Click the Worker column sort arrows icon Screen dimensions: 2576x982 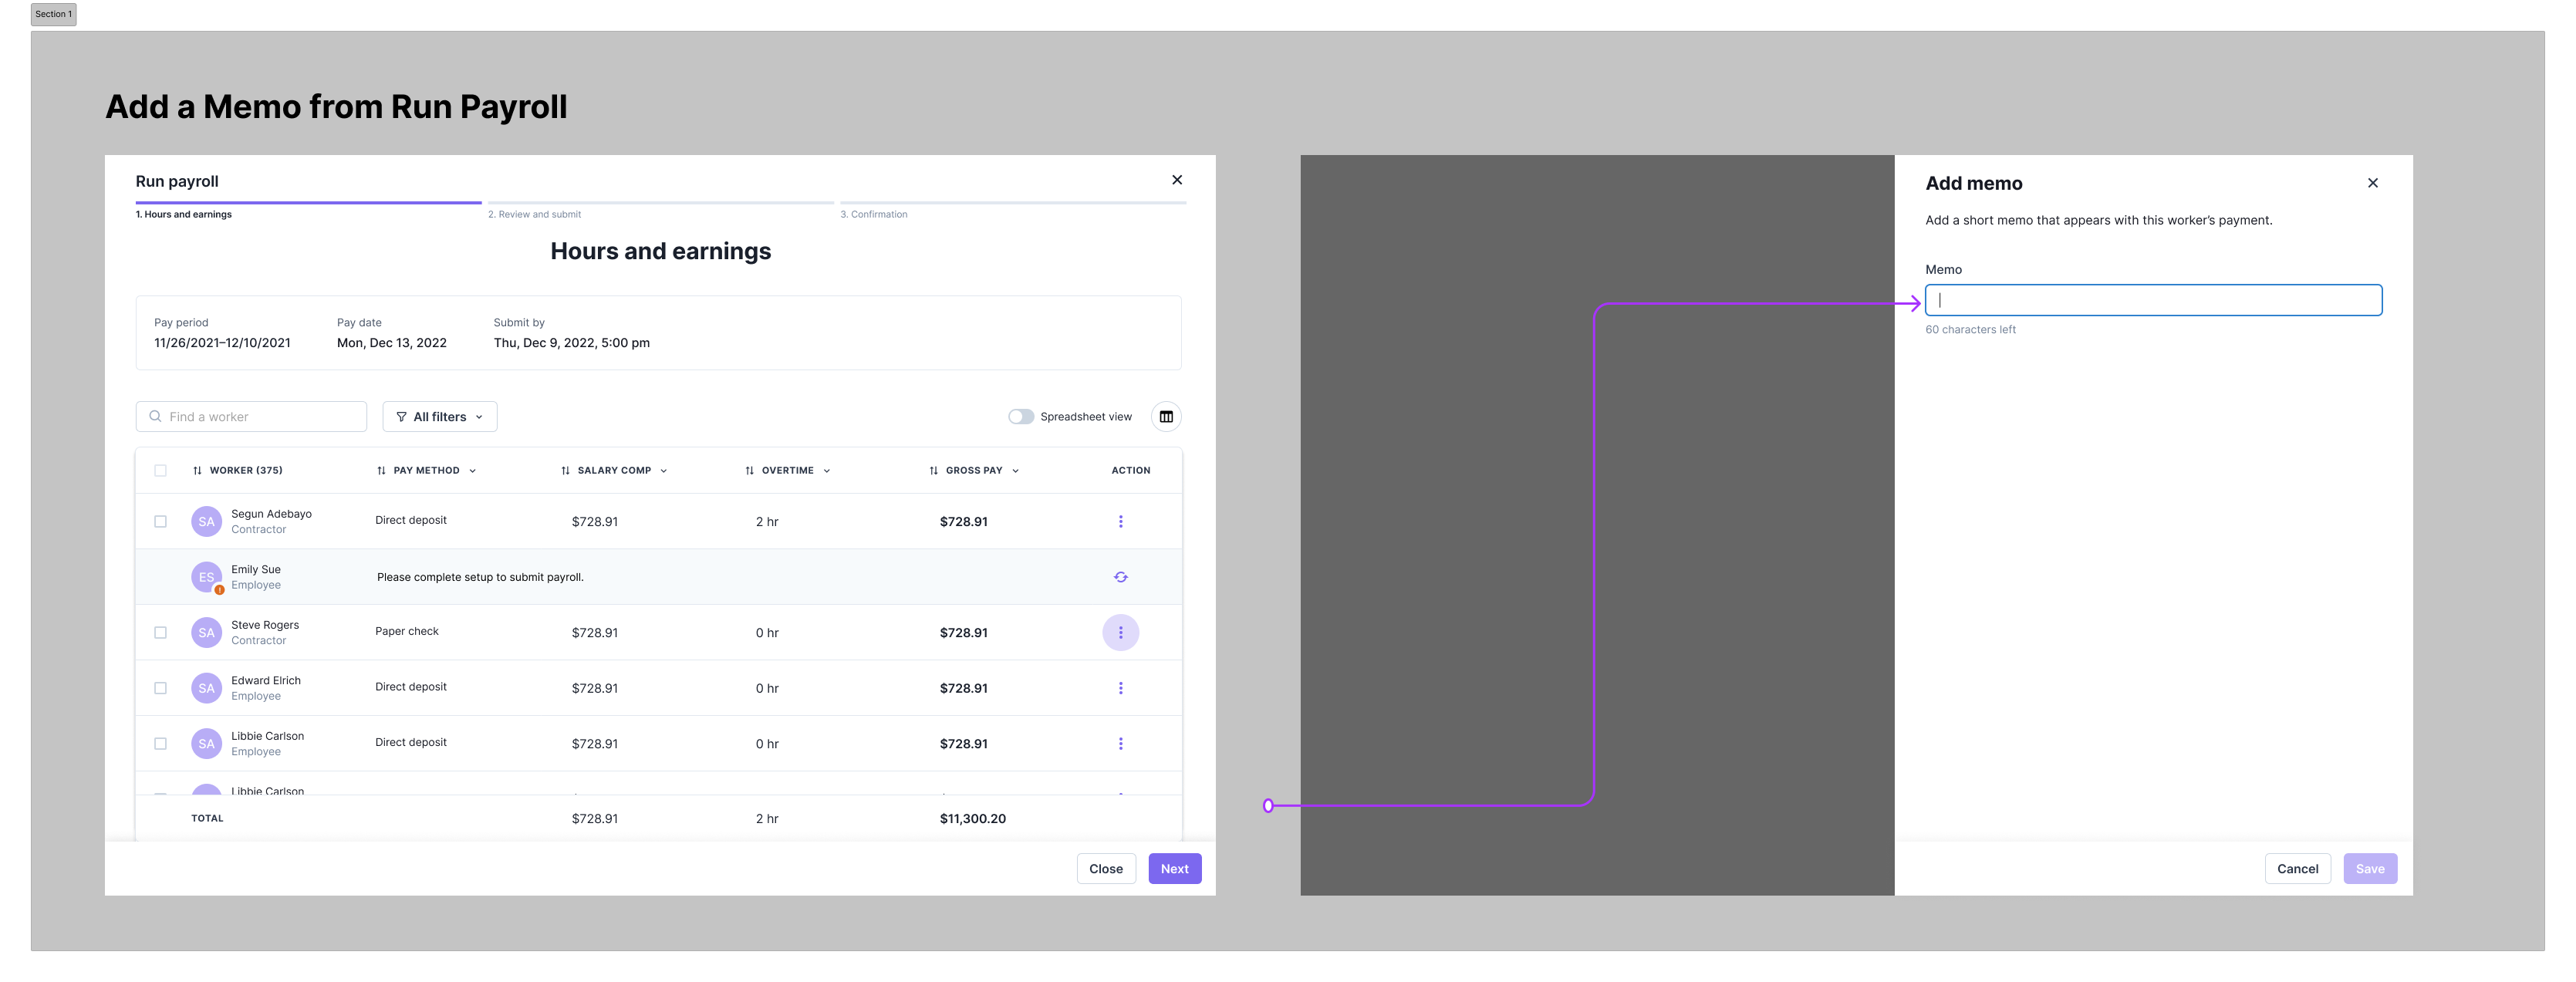pos(197,470)
